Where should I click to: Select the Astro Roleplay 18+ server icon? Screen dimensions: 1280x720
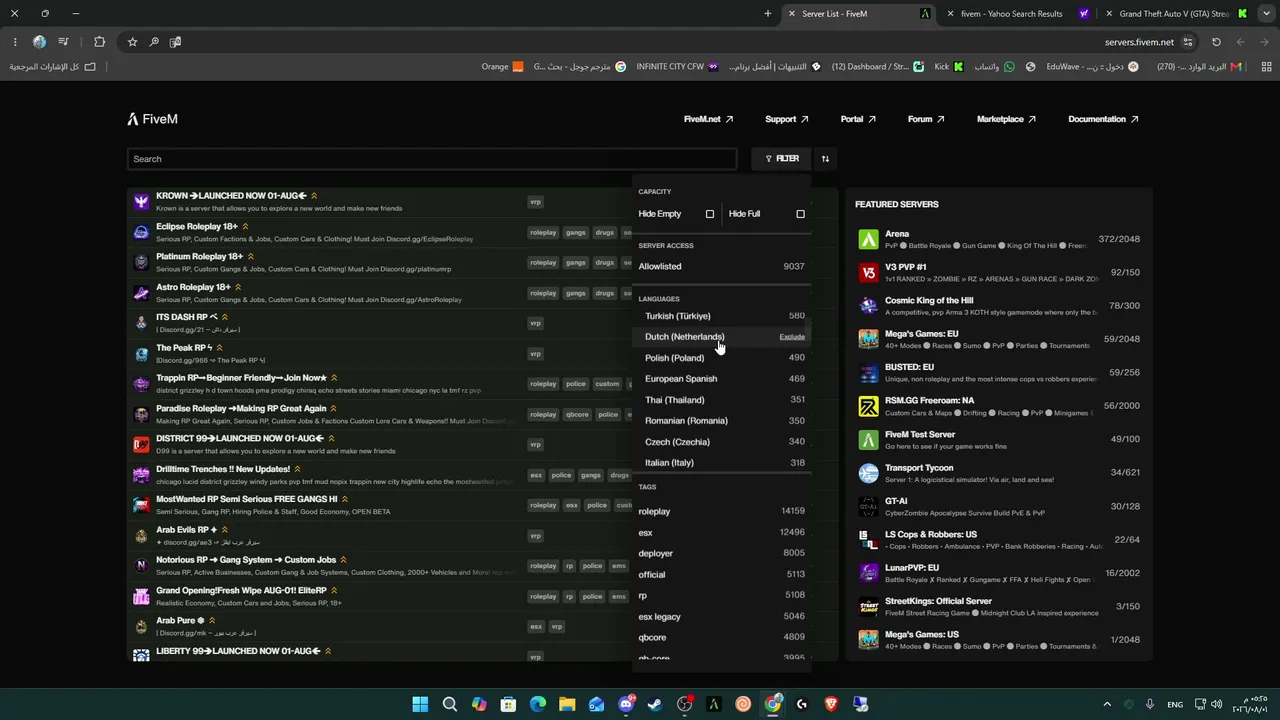click(141, 293)
